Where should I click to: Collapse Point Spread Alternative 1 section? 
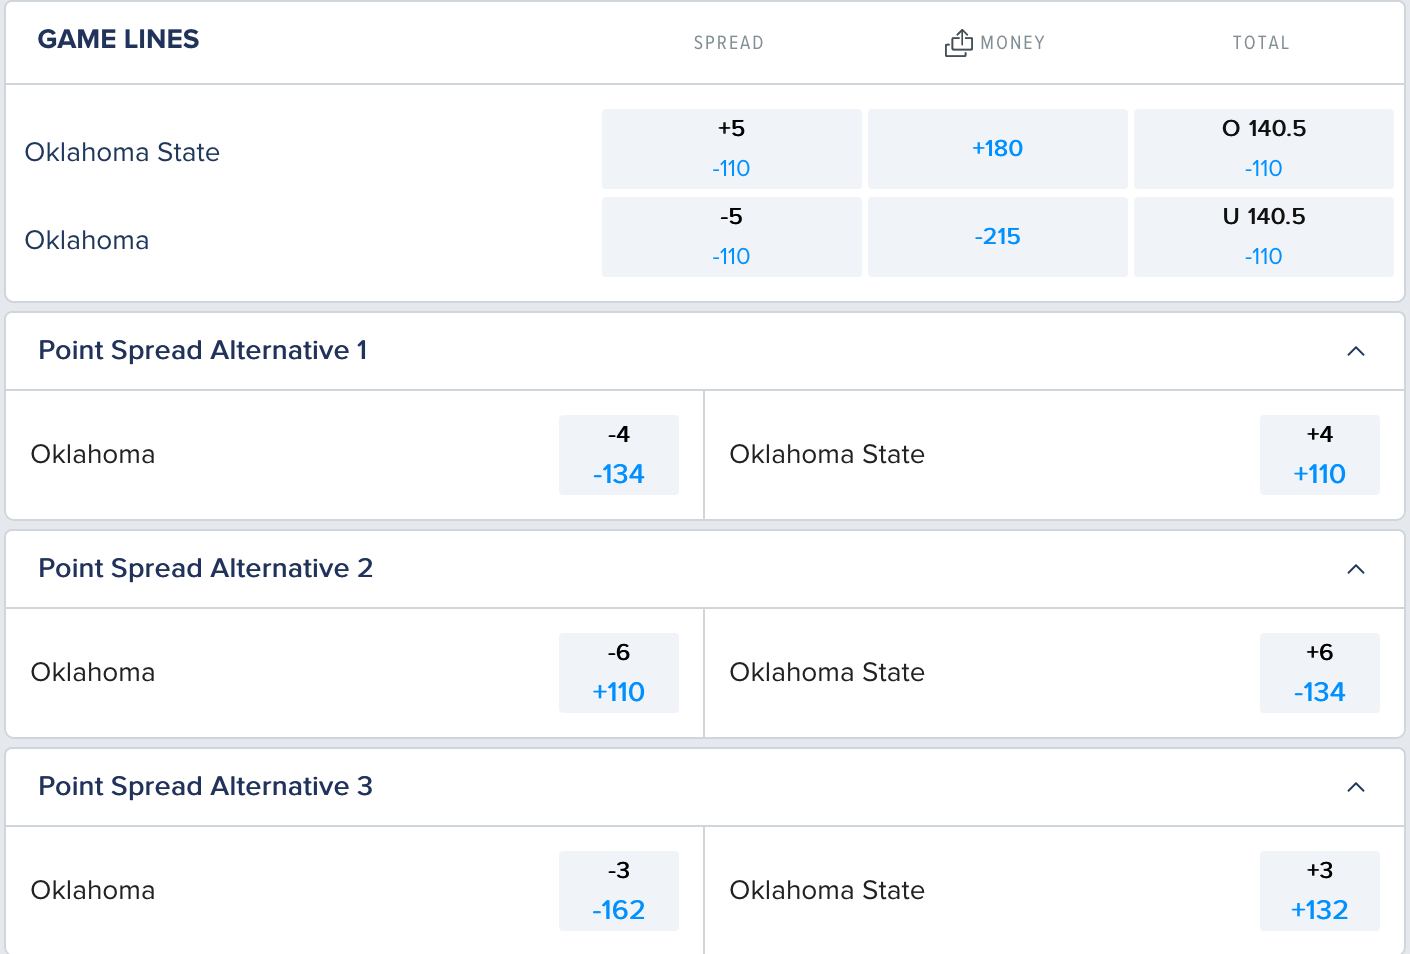click(x=1356, y=351)
